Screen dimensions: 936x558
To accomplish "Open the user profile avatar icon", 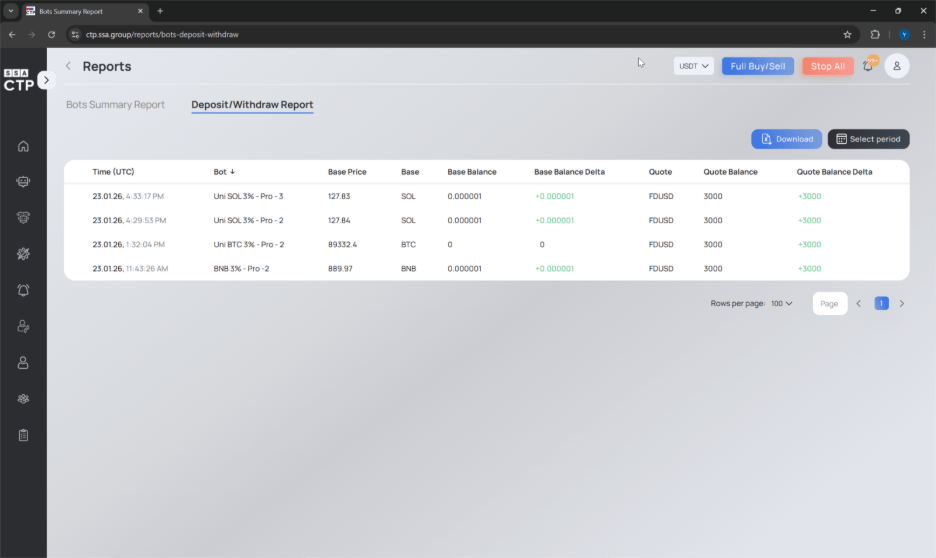I will point(897,66).
